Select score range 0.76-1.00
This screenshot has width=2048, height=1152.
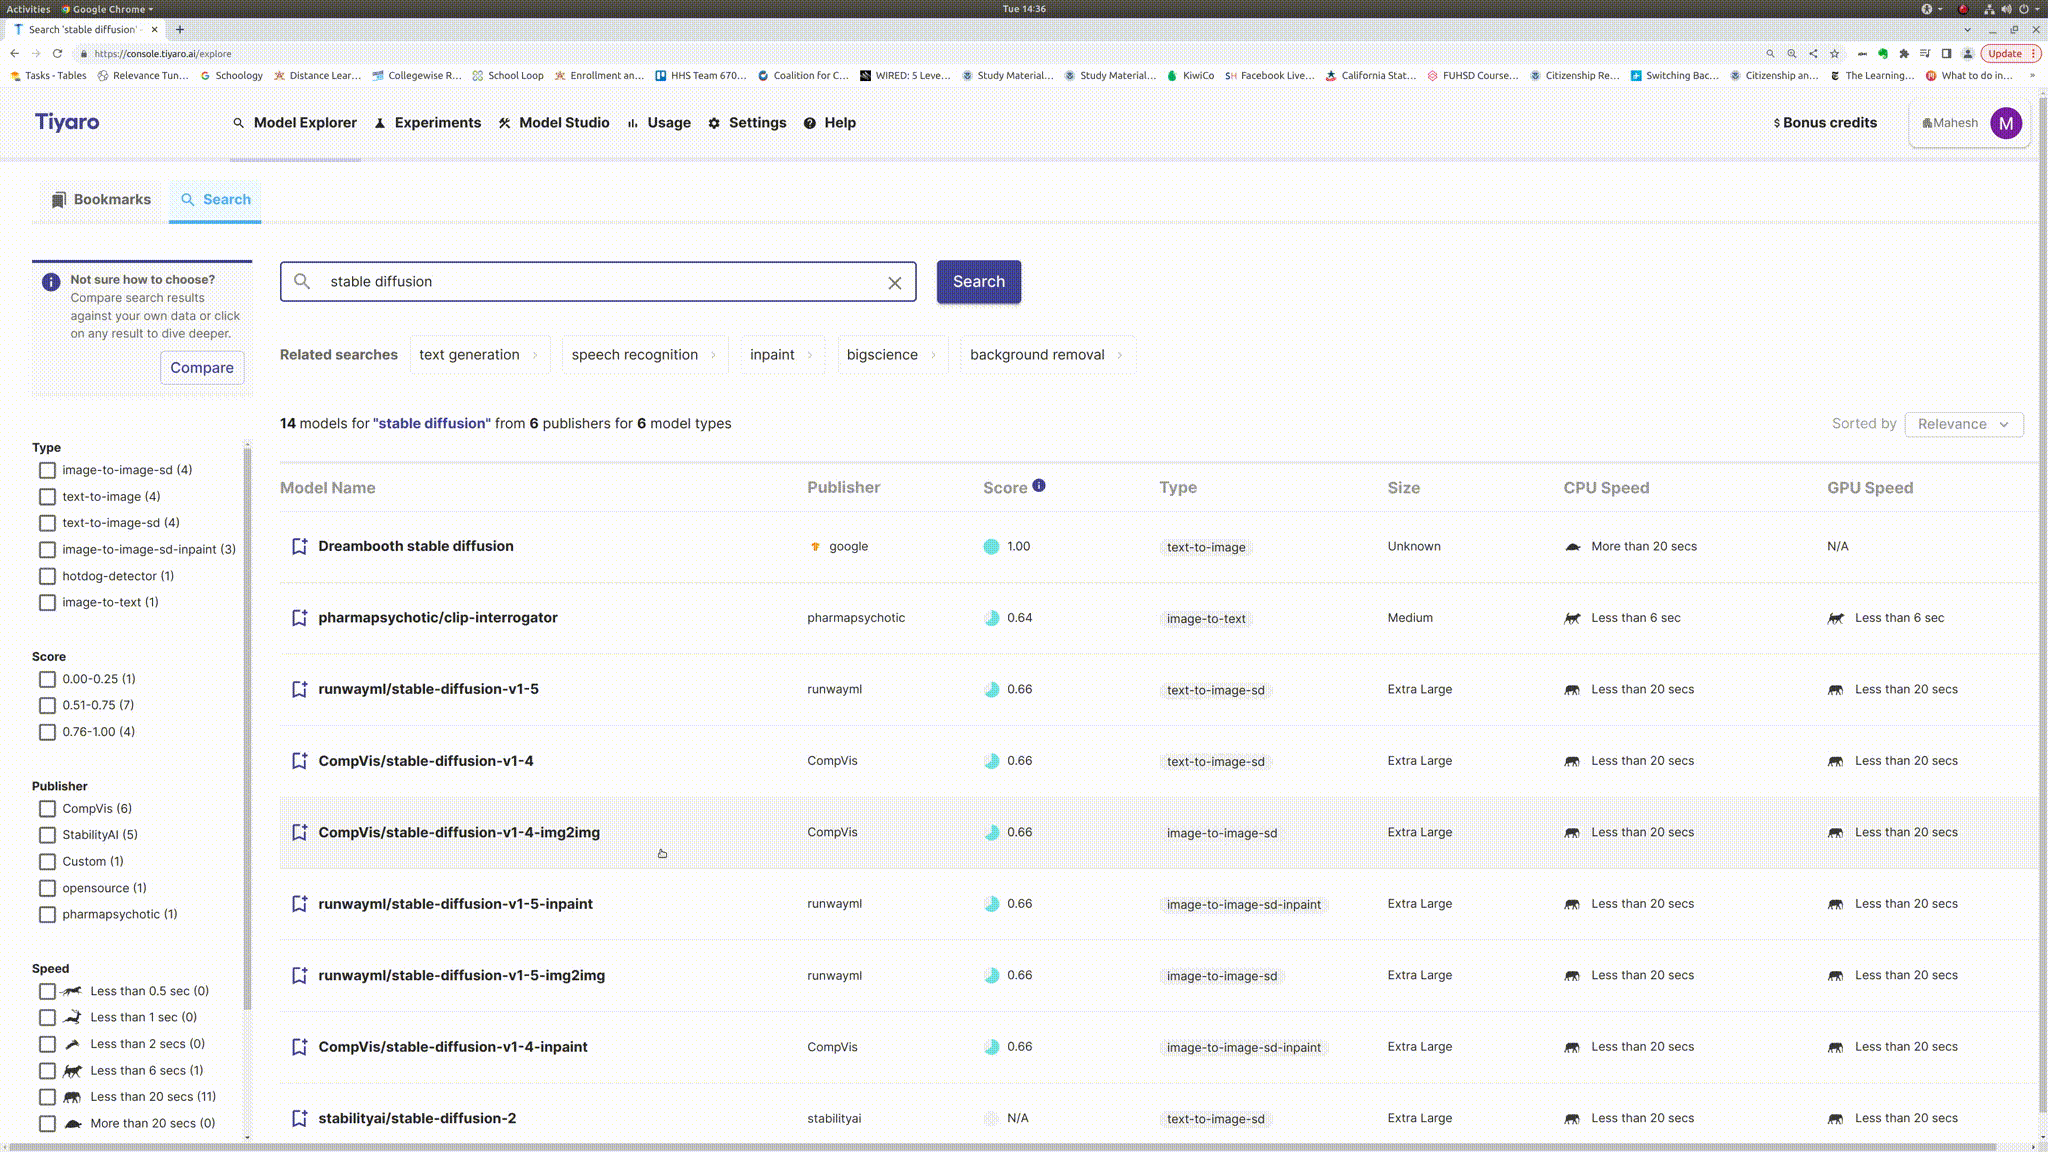(47, 732)
